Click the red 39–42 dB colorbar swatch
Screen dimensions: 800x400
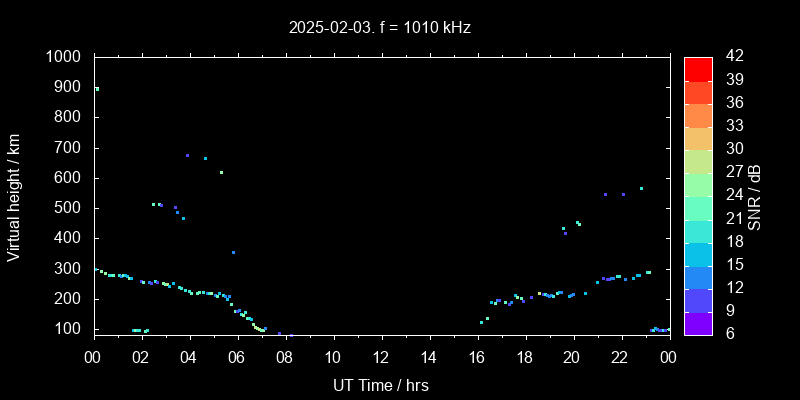pyautogui.click(x=698, y=69)
